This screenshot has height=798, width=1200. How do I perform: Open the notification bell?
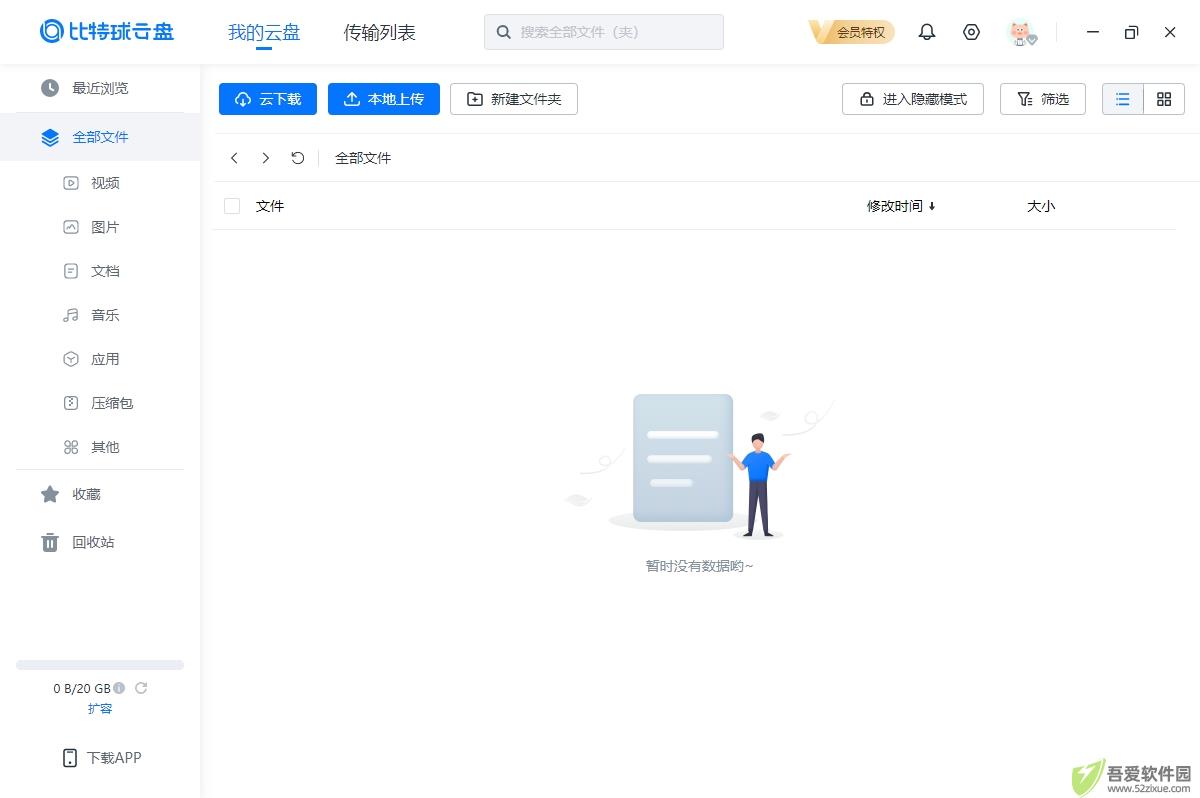click(927, 32)
